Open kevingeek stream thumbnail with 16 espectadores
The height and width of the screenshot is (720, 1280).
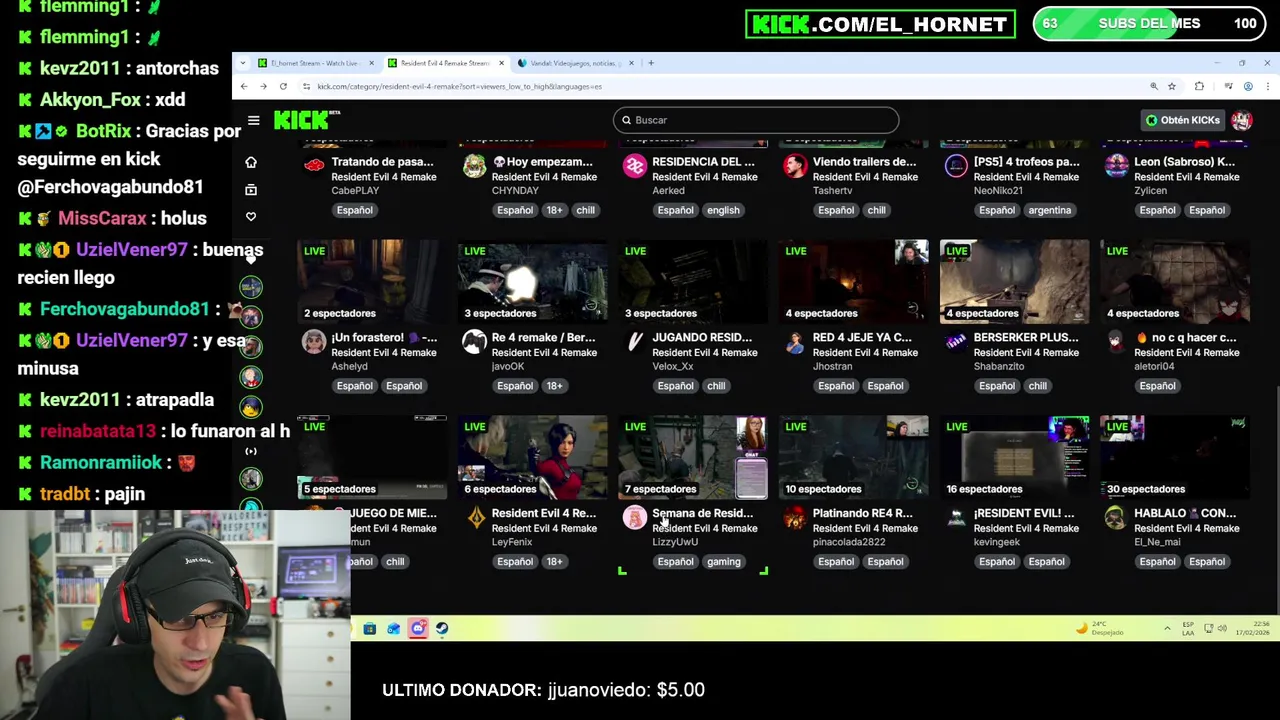click(1014, 457)
